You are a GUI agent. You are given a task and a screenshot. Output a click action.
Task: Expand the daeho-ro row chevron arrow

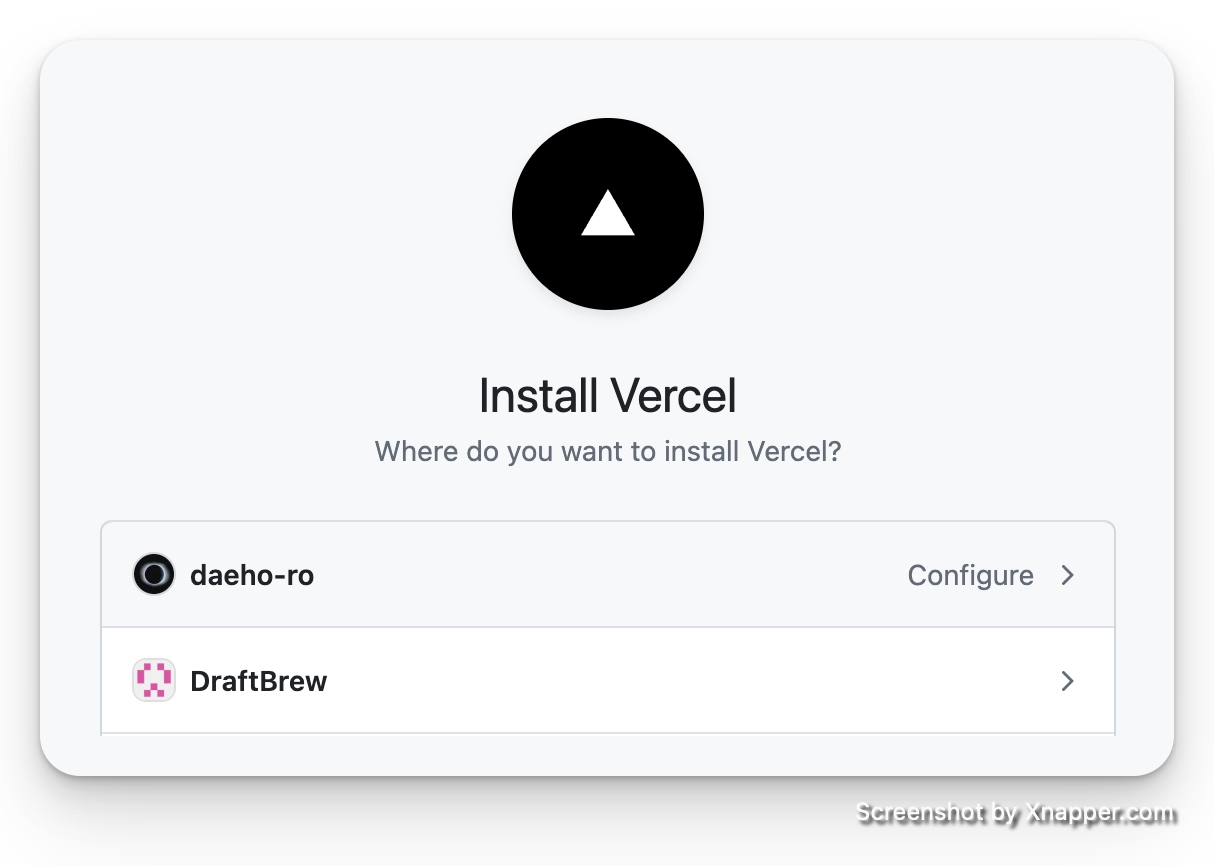pos(1067,575)
